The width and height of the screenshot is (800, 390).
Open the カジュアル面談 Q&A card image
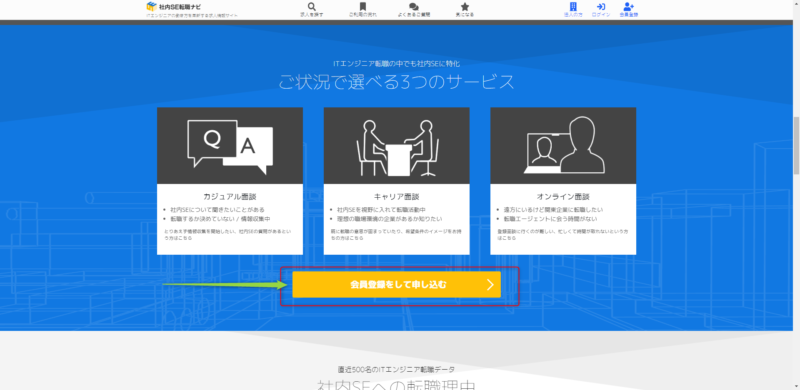(x=230, y=145)
